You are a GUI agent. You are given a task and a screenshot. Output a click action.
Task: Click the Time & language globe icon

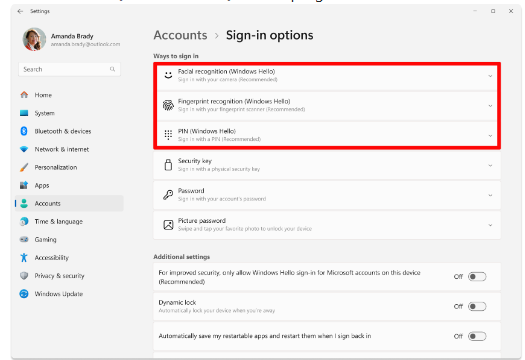click(x=24, y=221)
